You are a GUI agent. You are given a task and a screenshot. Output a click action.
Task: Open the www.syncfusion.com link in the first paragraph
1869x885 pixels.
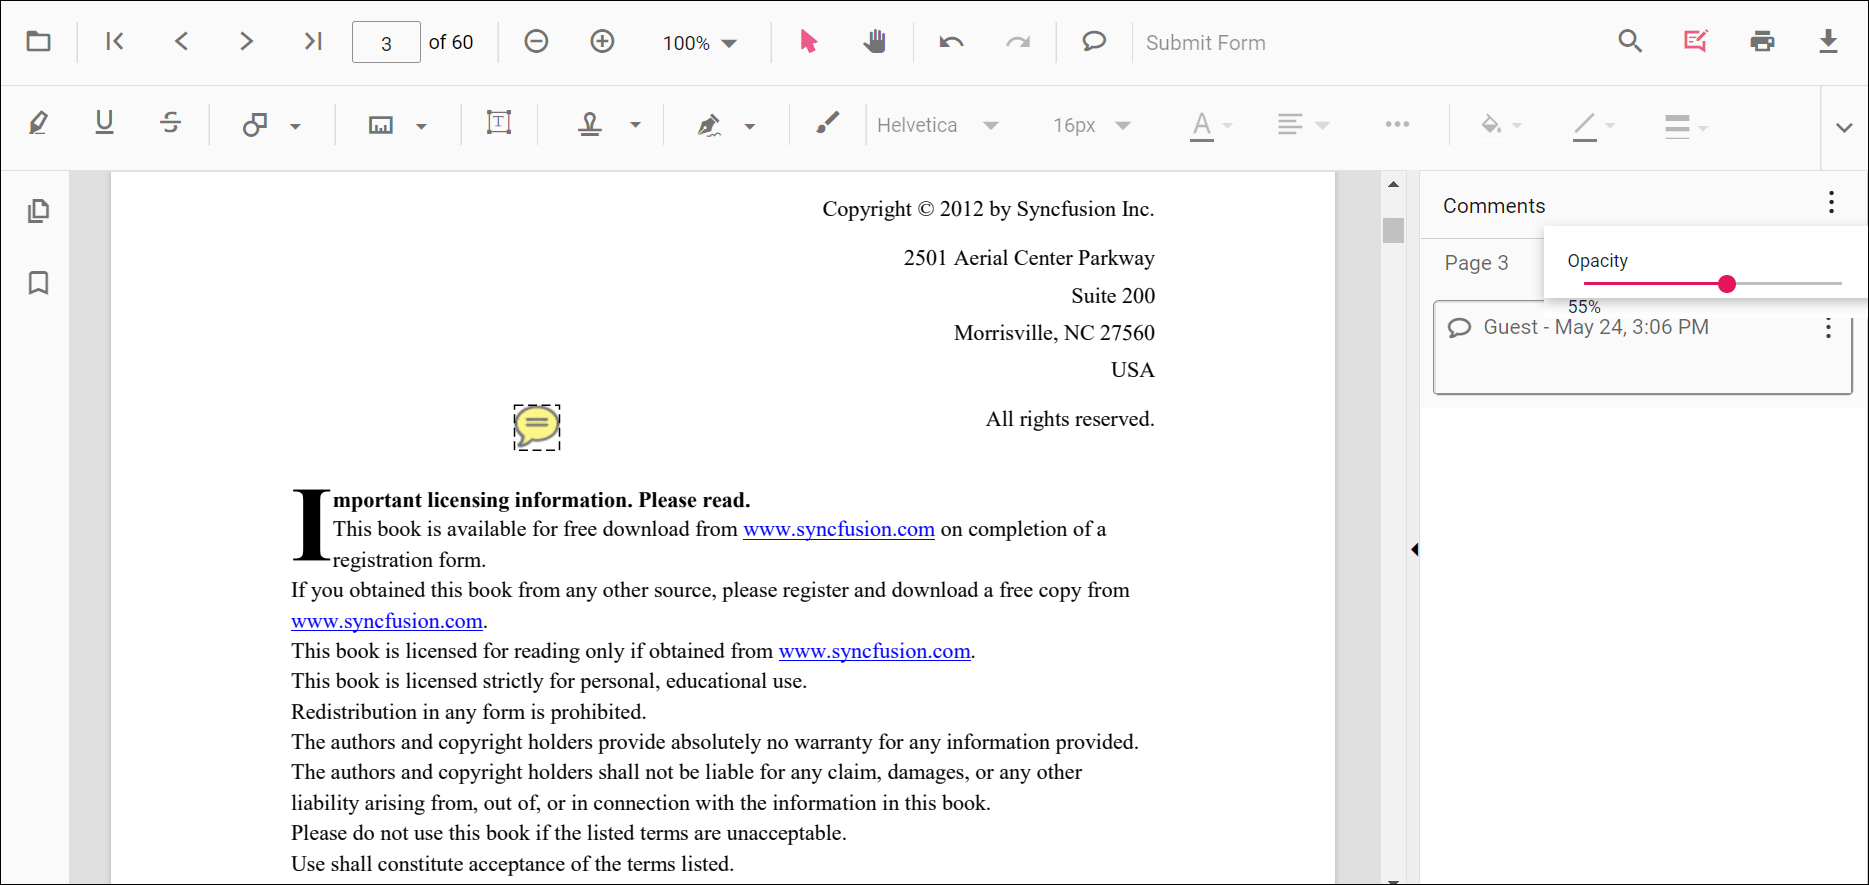pos(838,529)
